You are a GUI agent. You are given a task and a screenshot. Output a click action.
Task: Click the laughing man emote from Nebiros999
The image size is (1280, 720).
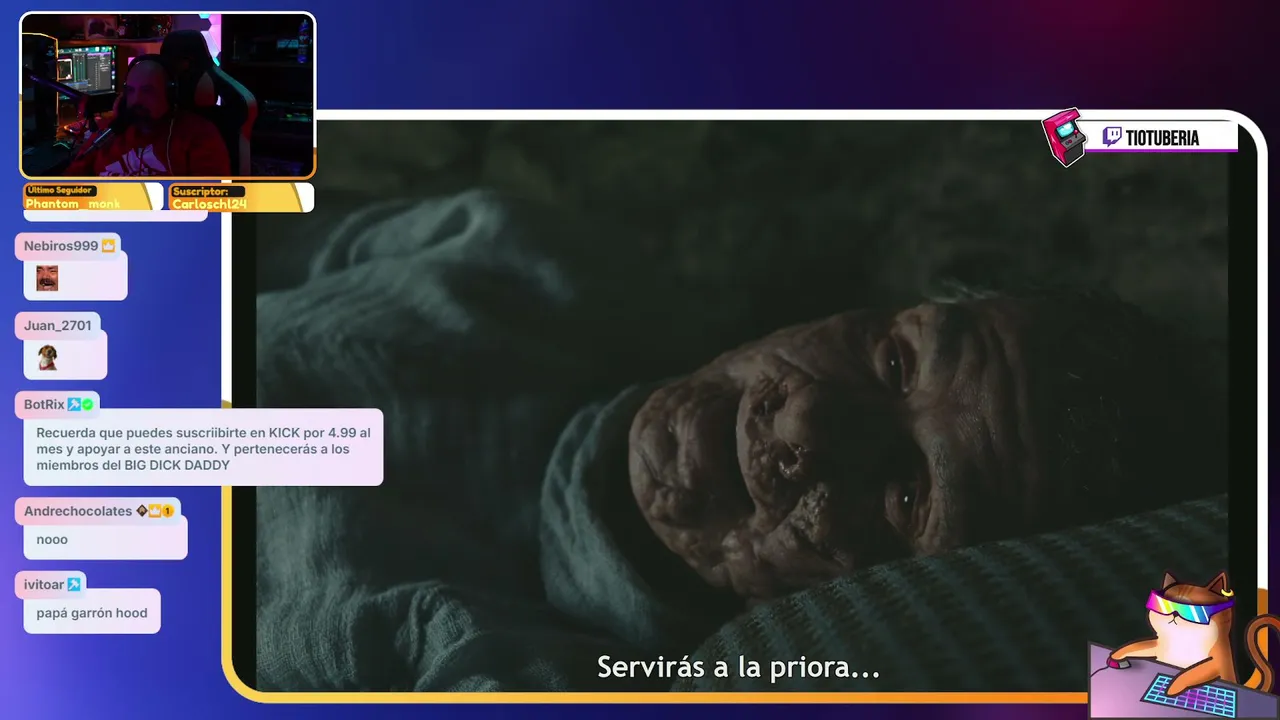pos(47,278)
